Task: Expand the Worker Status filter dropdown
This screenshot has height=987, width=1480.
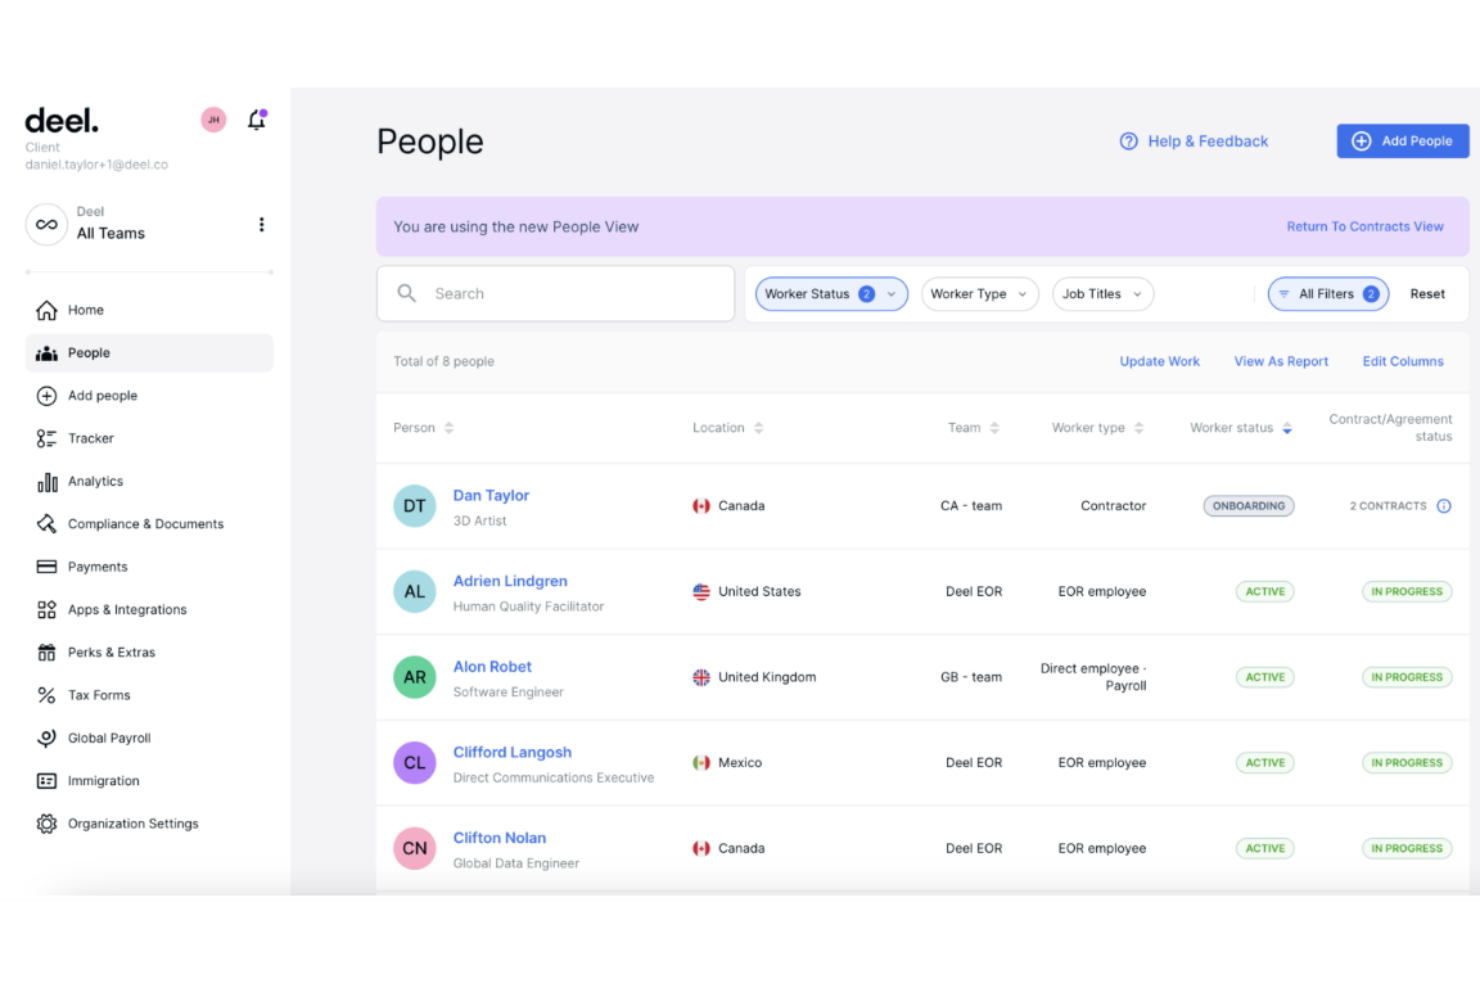Action: (831, 294)
